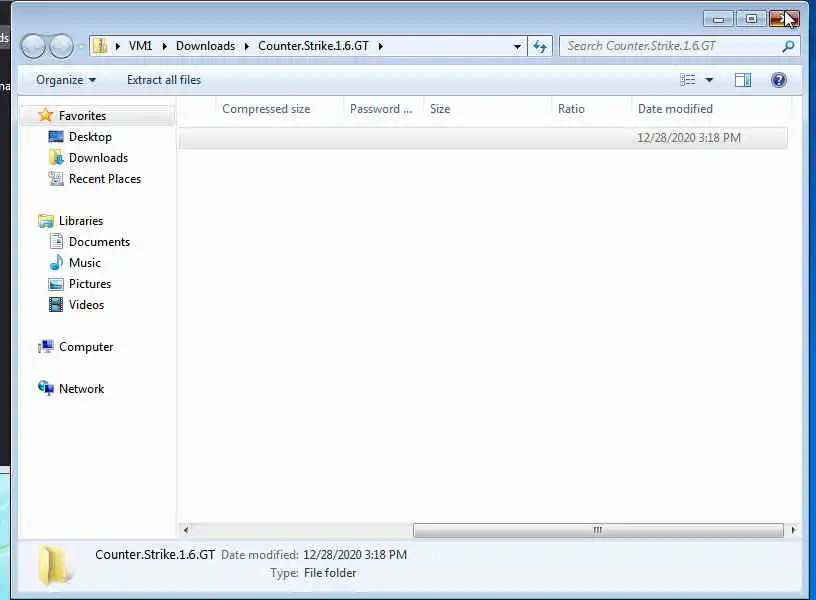The image size is (816, 600).
Task: Click Counter.Strike.1.6.GT in the breadcrumb
Action: (x=313, y=46)
